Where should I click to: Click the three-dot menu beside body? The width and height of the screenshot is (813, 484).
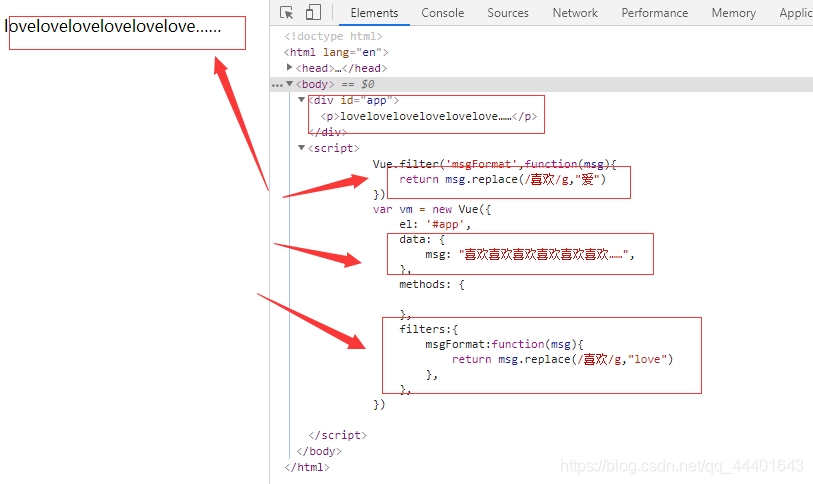point(277,85)
